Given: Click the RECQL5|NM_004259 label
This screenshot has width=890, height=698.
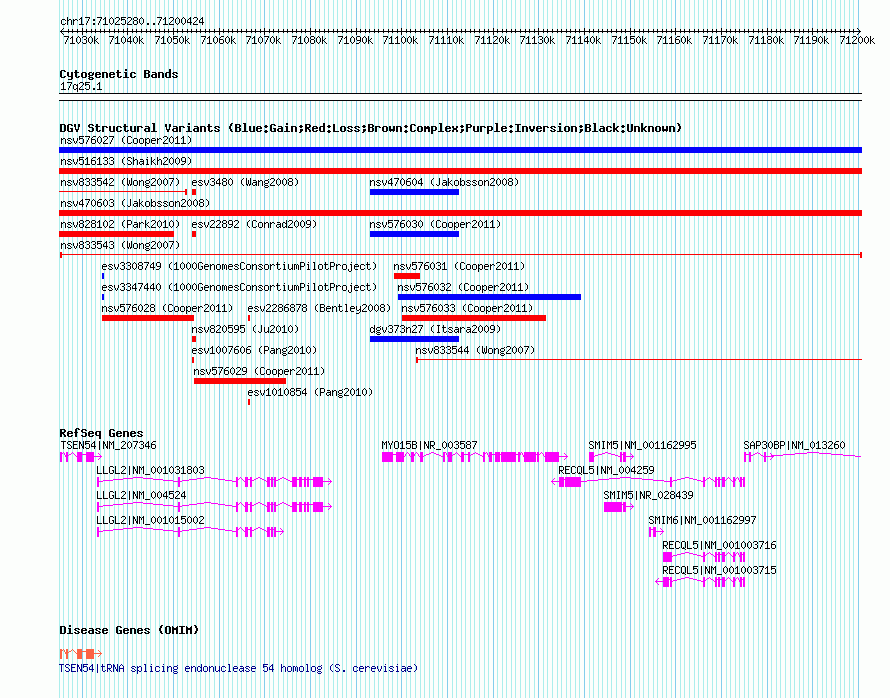Looking at the screenshot, I should (606, 471).
